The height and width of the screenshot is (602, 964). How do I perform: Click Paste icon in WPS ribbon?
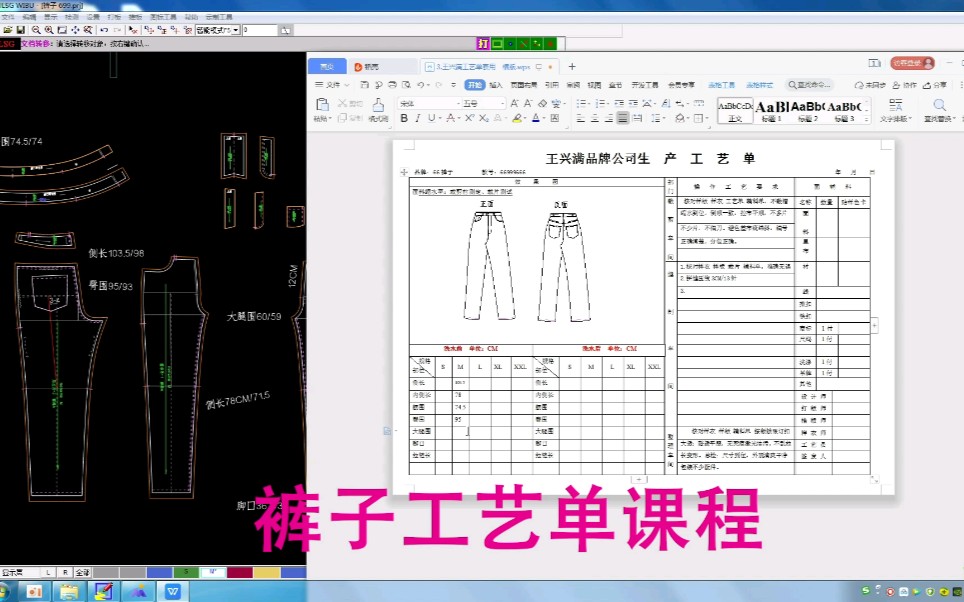coord(322,105)
